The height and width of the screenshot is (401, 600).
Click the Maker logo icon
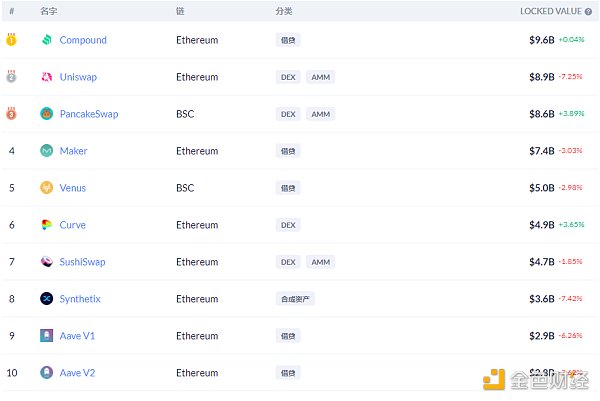click(x=46, y=151)
